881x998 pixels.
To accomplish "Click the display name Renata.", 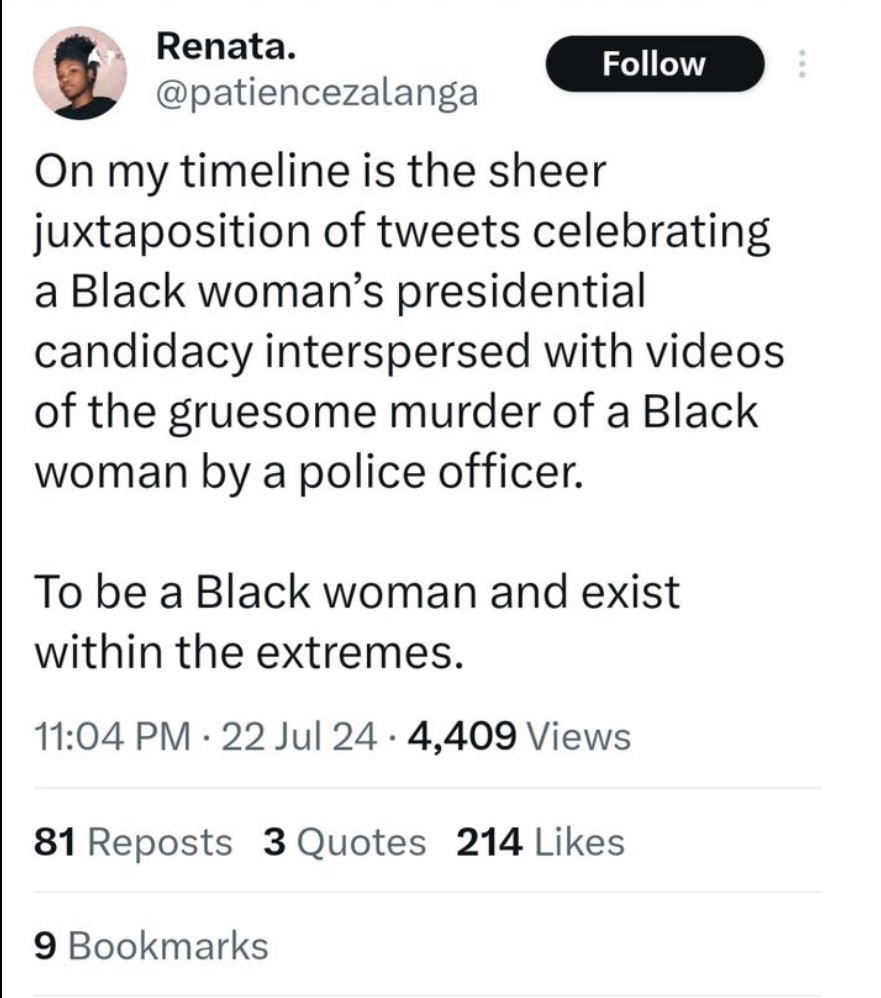I will click(x=225, y=47).
